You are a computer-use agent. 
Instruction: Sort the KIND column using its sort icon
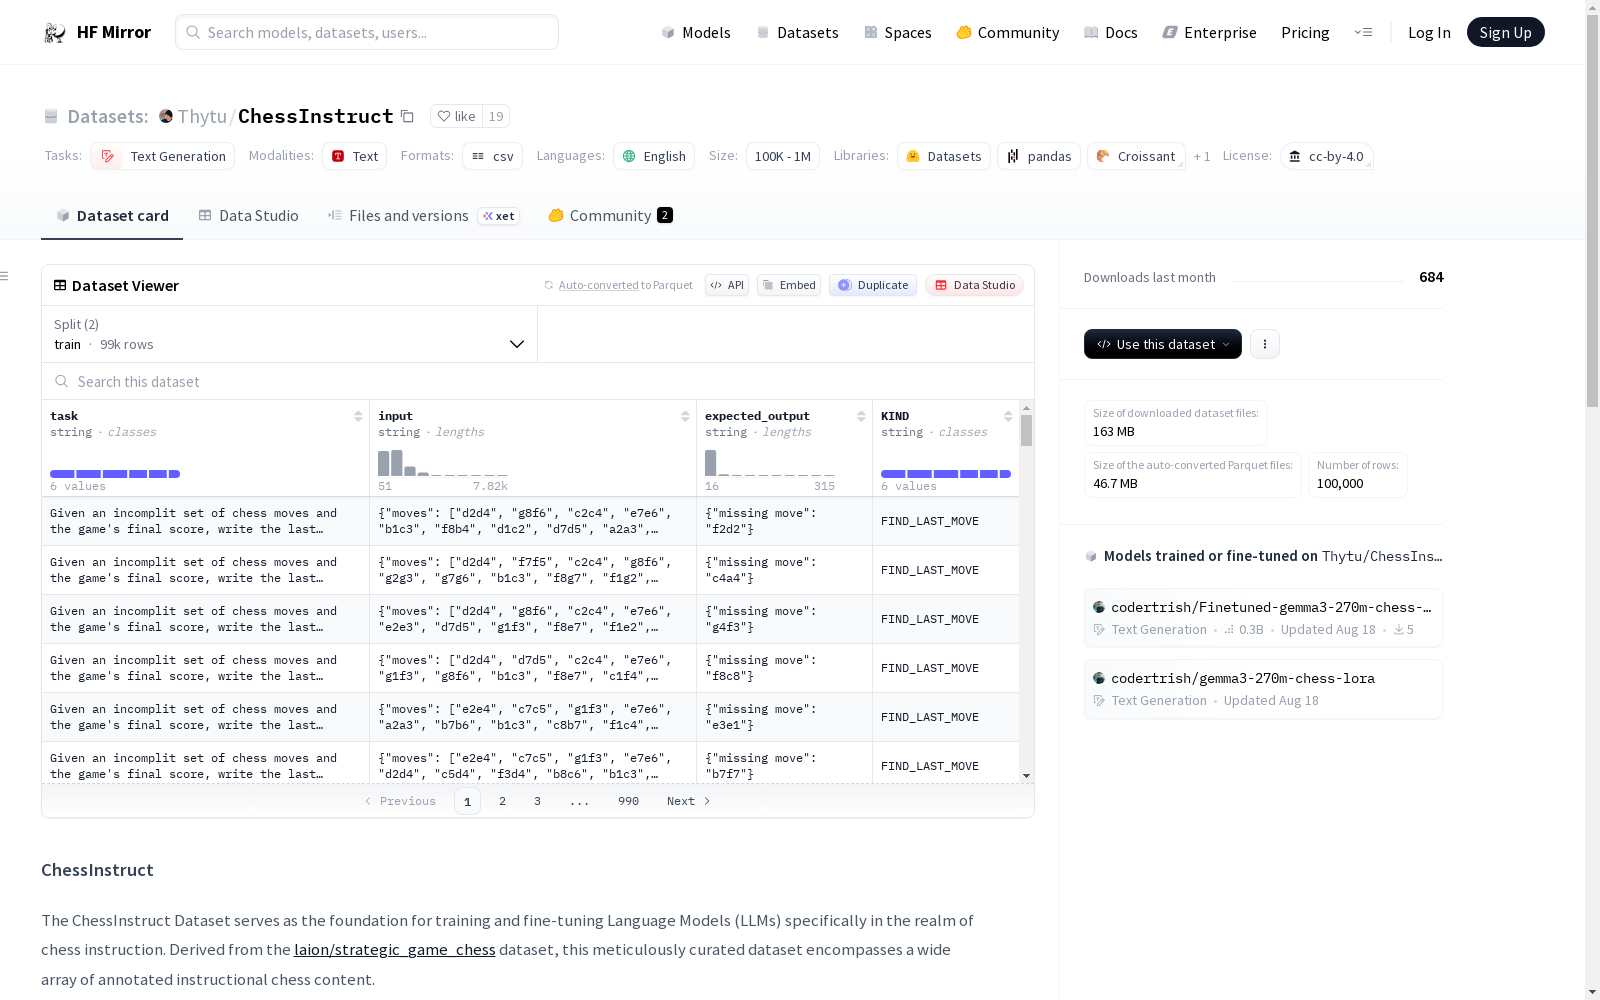[x=1008, y=416]
